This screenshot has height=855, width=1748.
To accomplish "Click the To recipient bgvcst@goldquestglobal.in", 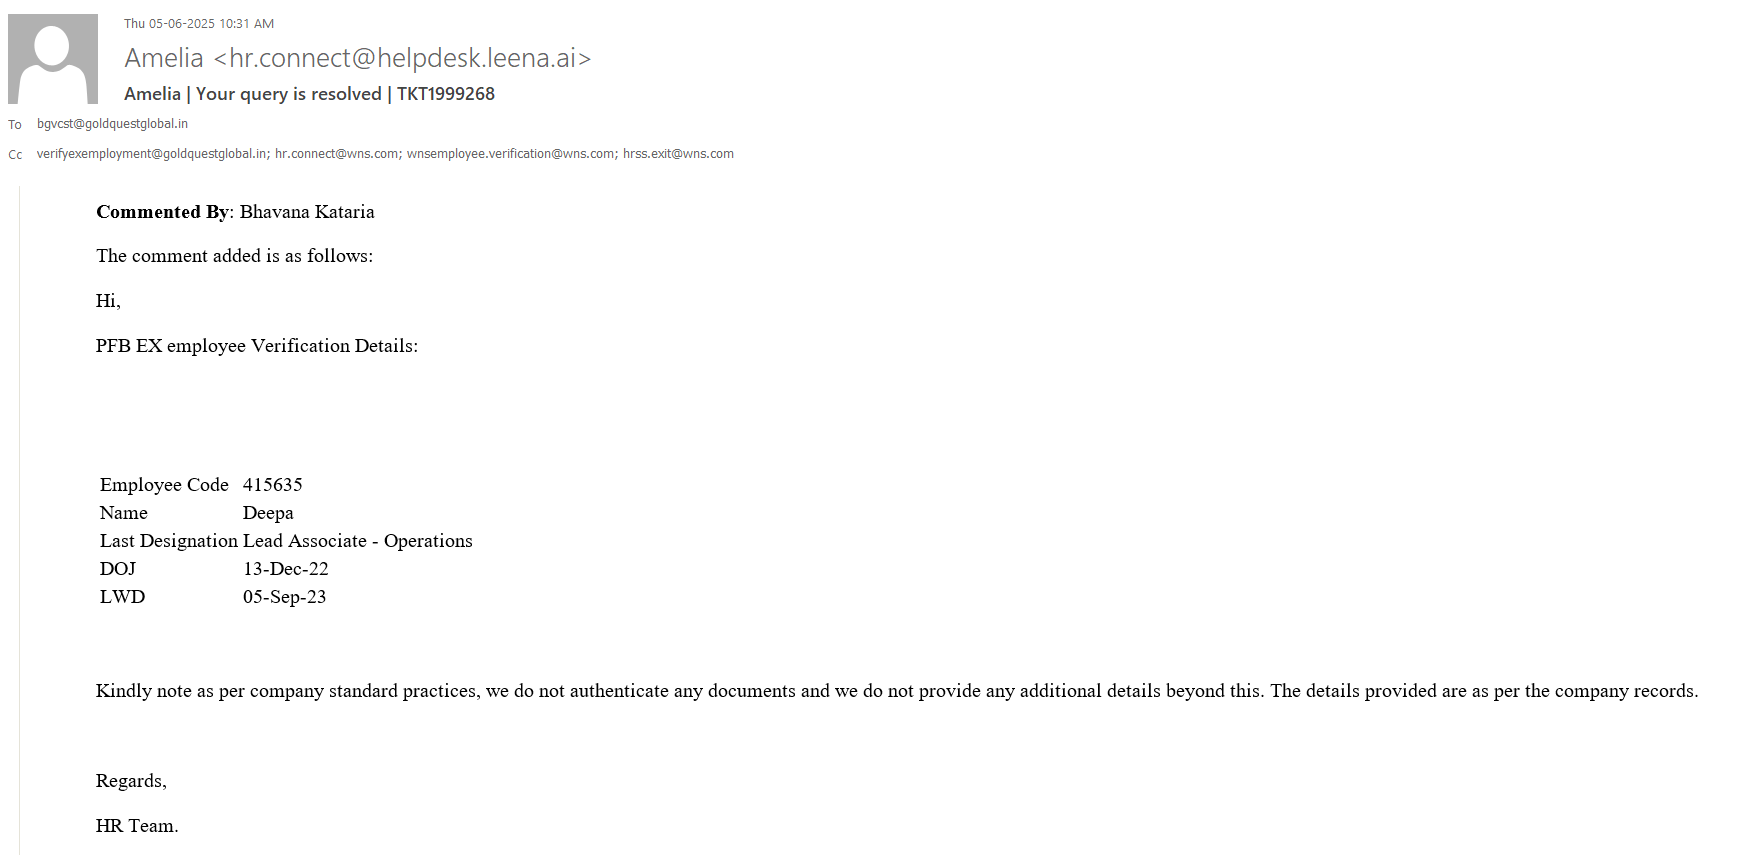I will (112, 124).
